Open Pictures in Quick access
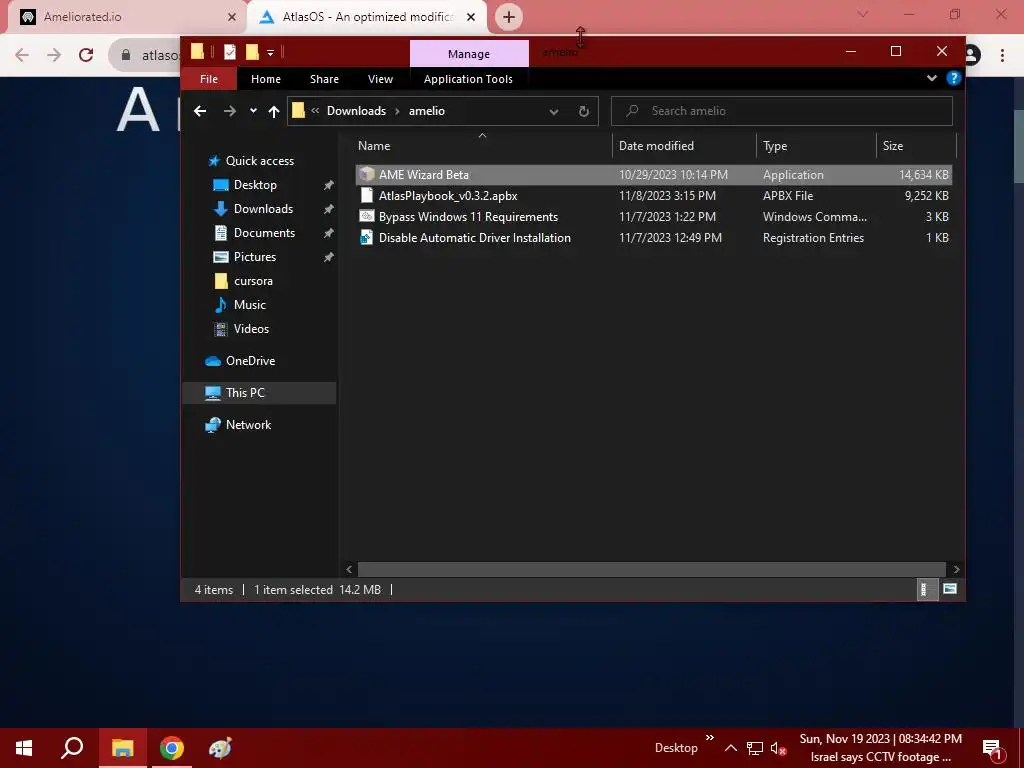Viewport: 1024px width, 768px height. click(255, 257)
